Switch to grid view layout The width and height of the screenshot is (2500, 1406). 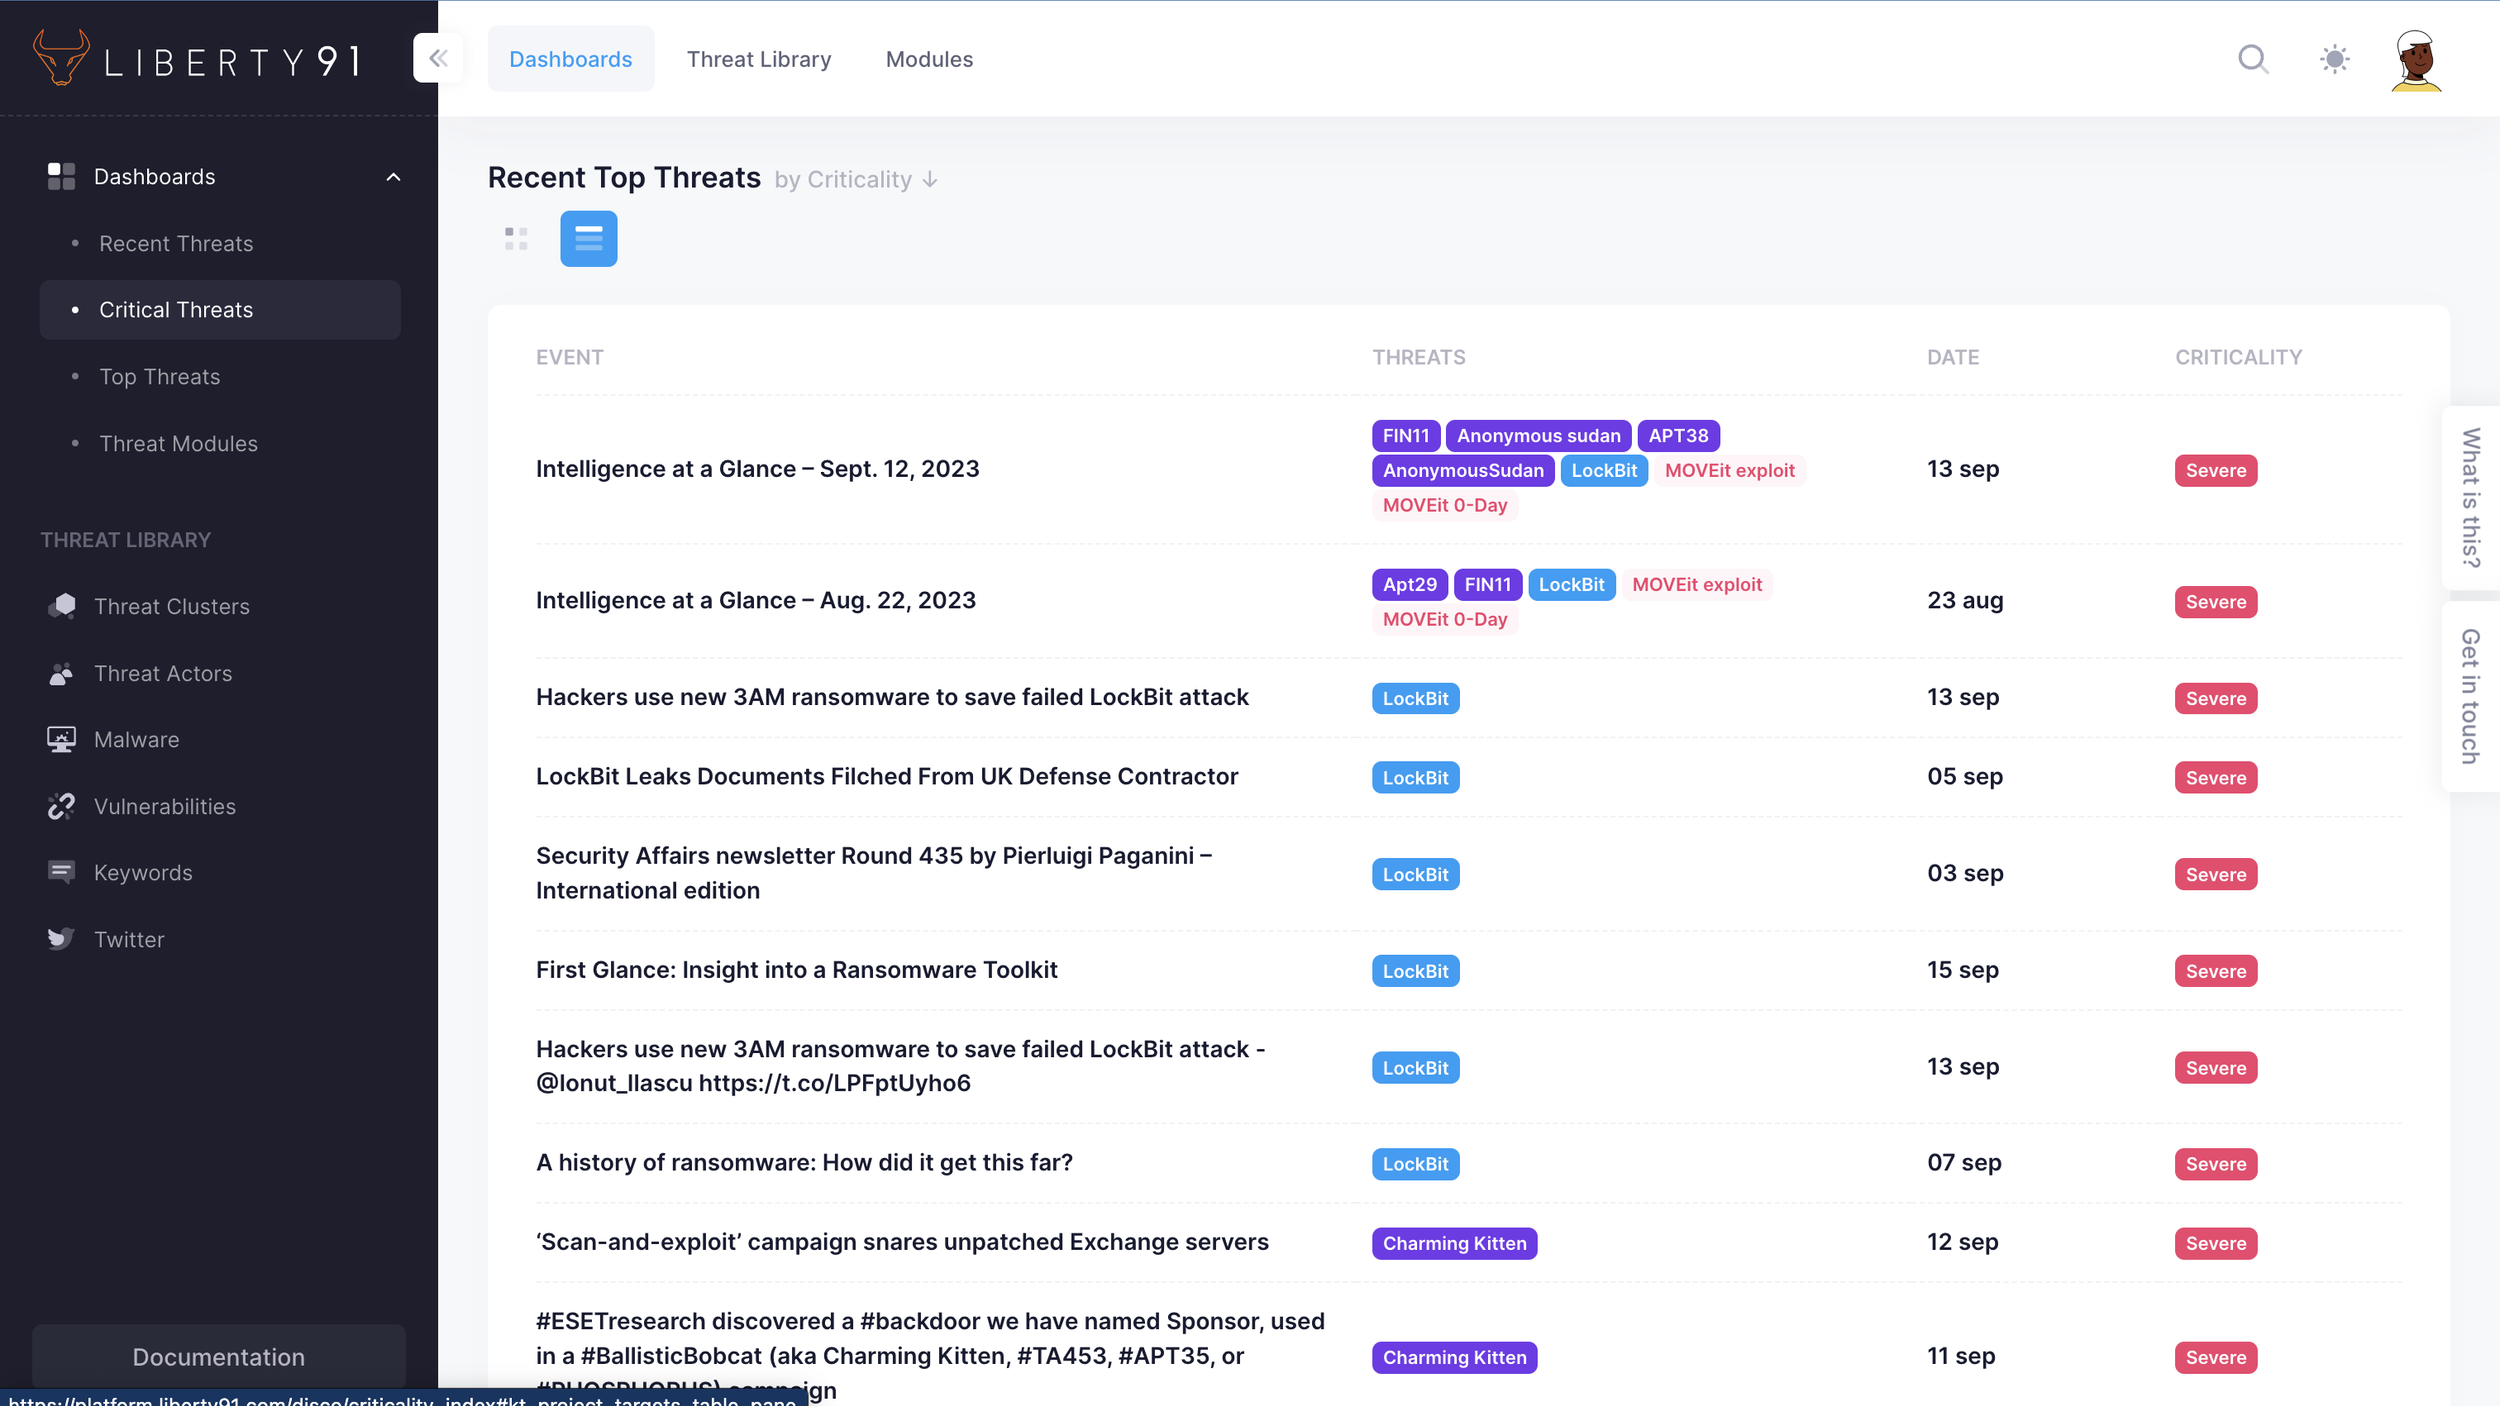point(516,239)
